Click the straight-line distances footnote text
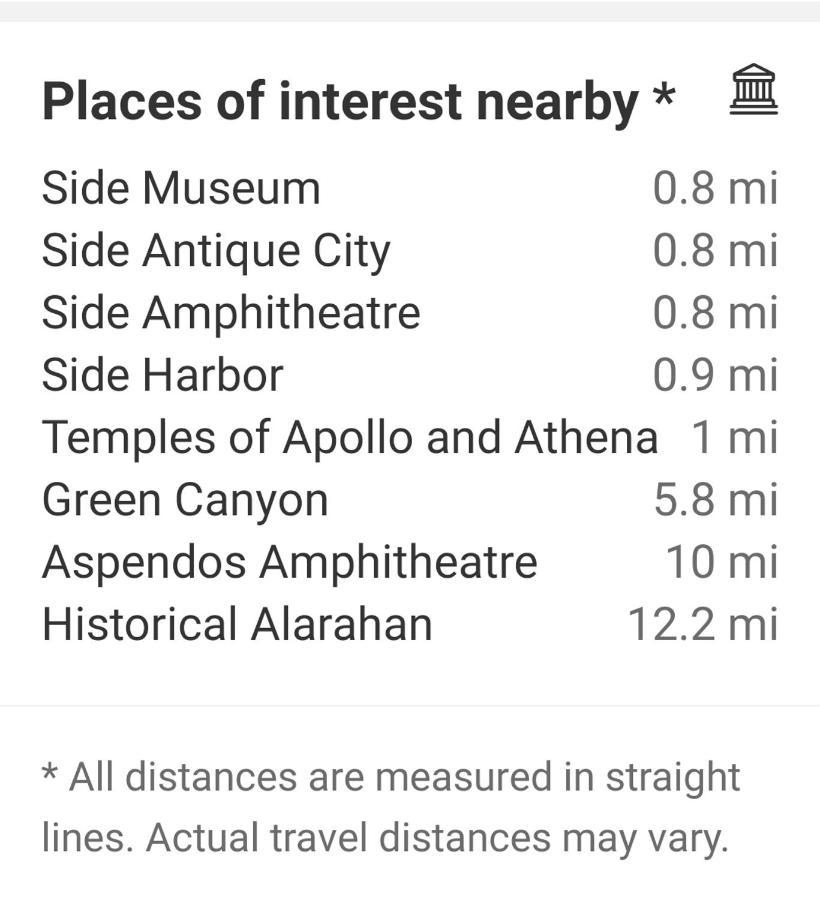The width and height of the screenshot is (820, 900). point(391,808)
